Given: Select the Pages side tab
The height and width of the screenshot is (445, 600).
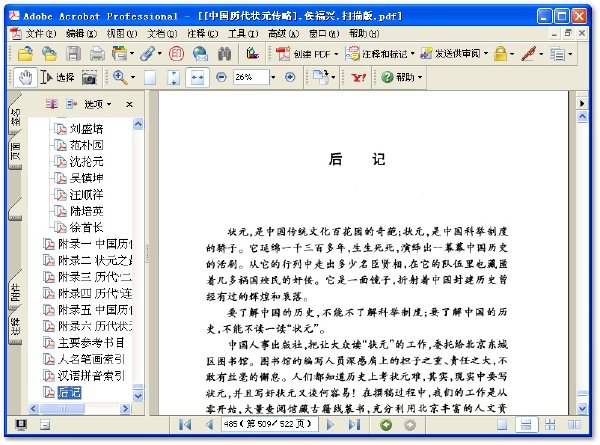Looking at the screenshot, I should tap(16, 152).
